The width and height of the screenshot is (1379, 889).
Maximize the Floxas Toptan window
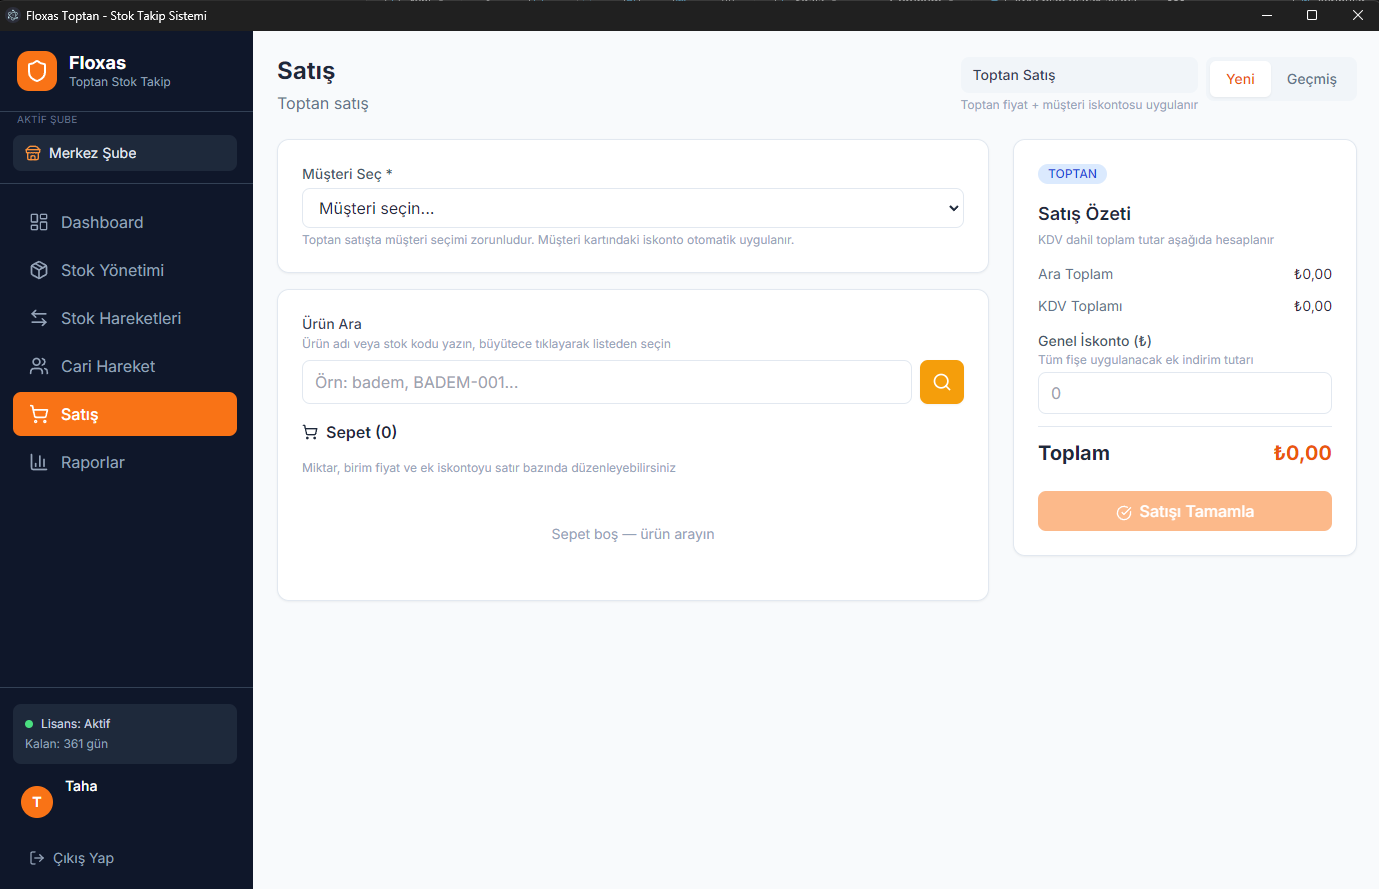[x=1312, y=15]
